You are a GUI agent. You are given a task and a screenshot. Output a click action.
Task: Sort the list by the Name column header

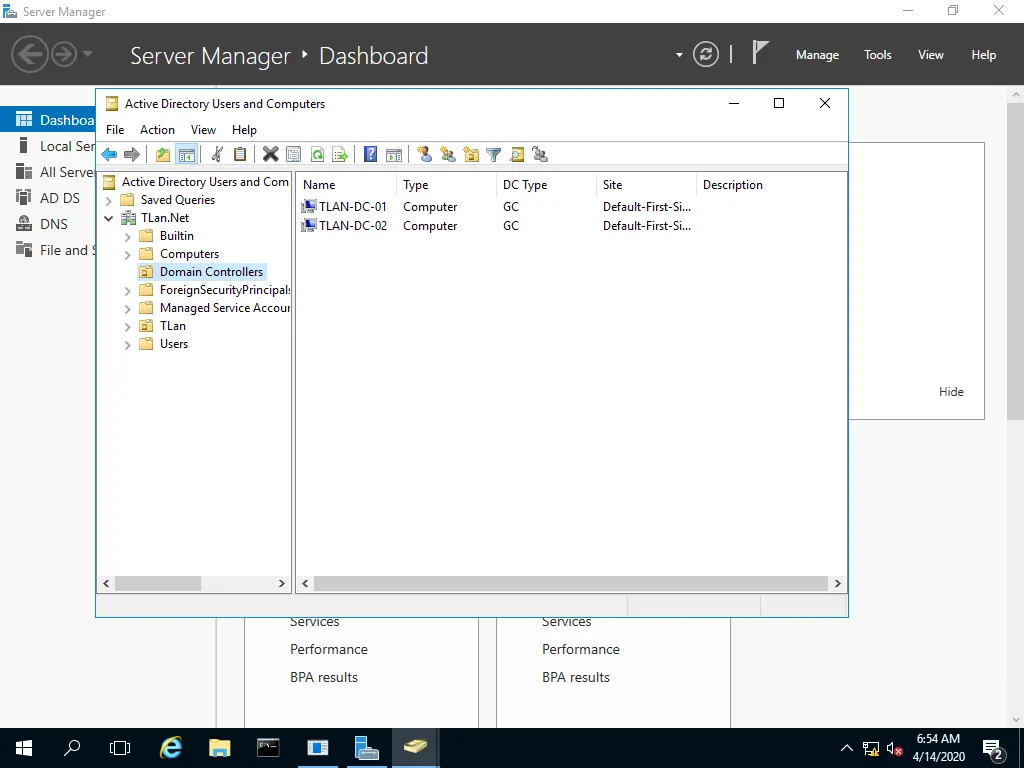(x=347, y=185)
